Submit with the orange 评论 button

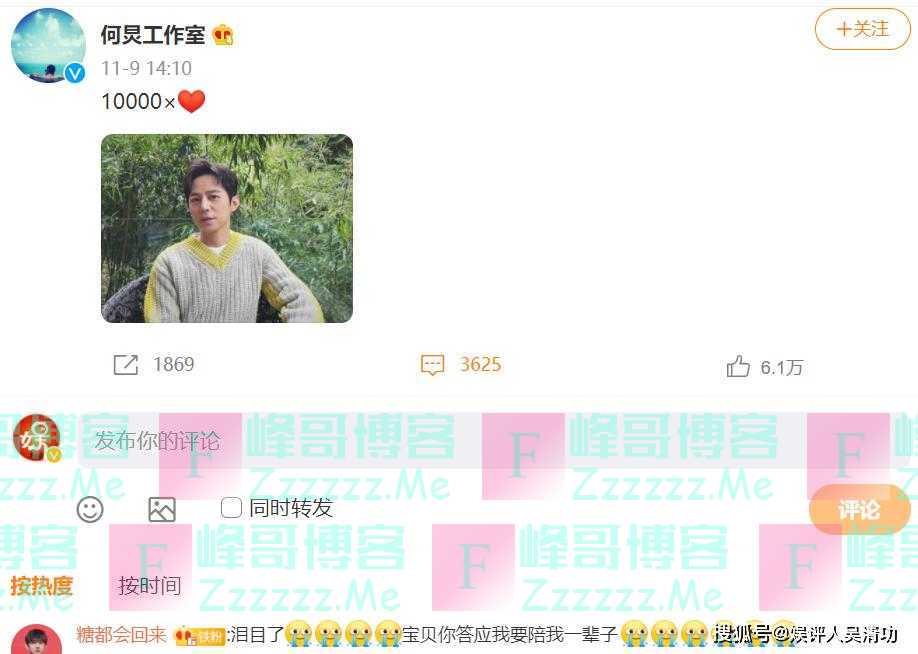coord(859,509)
